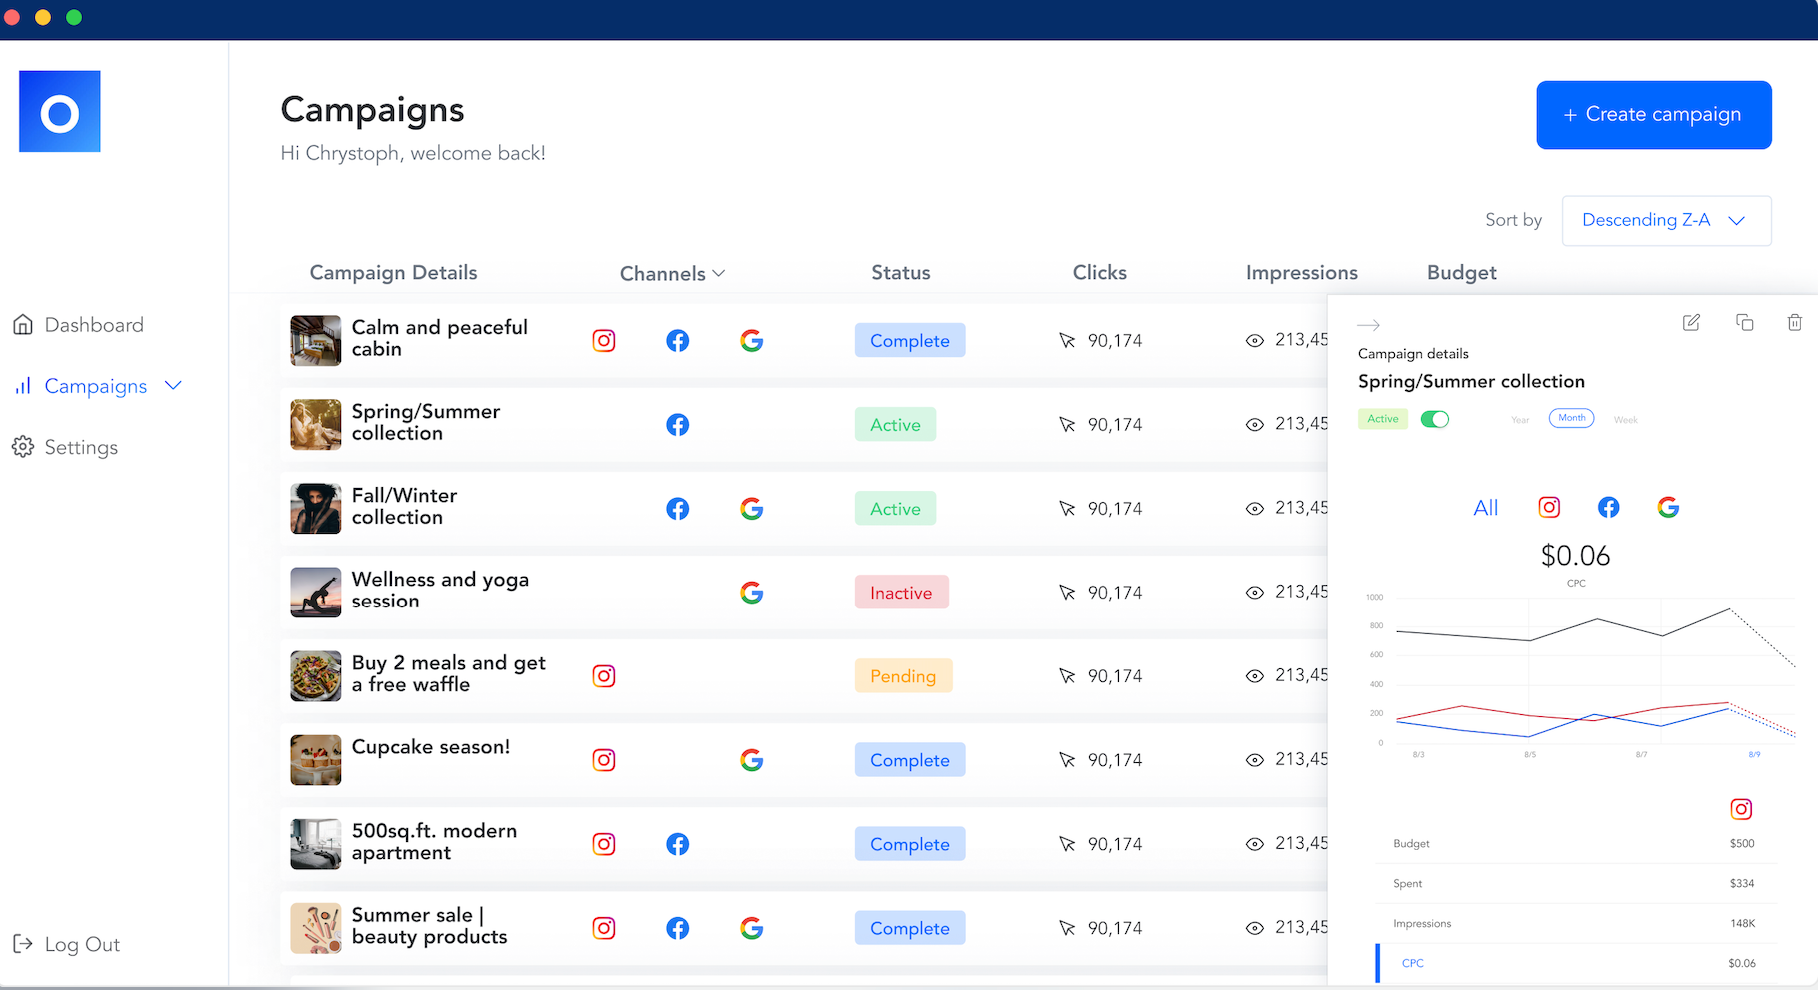
Task: Collapse the Campaigns sidebar chevron
Action: click(x=173, y=385)
